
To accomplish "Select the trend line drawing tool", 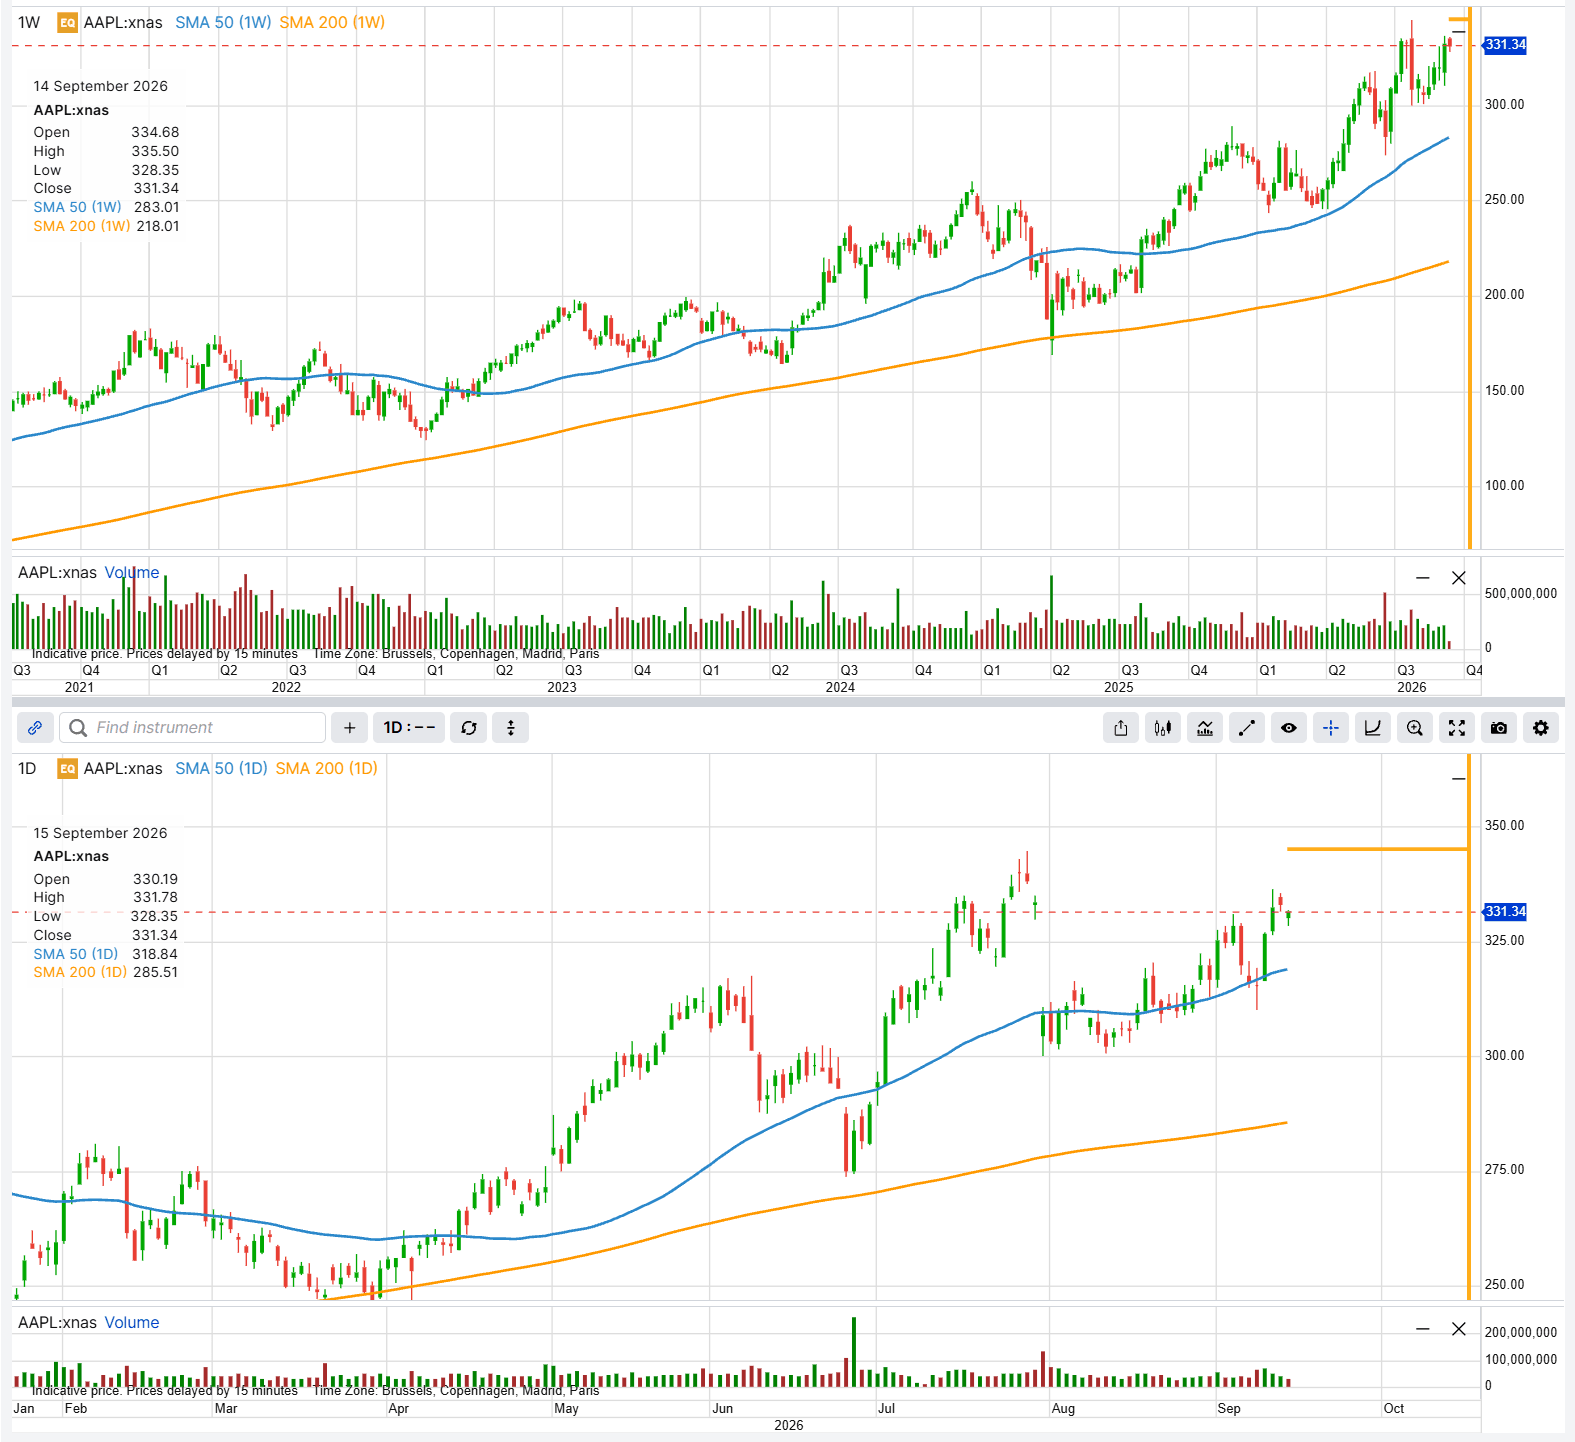I will [1247, 728].
